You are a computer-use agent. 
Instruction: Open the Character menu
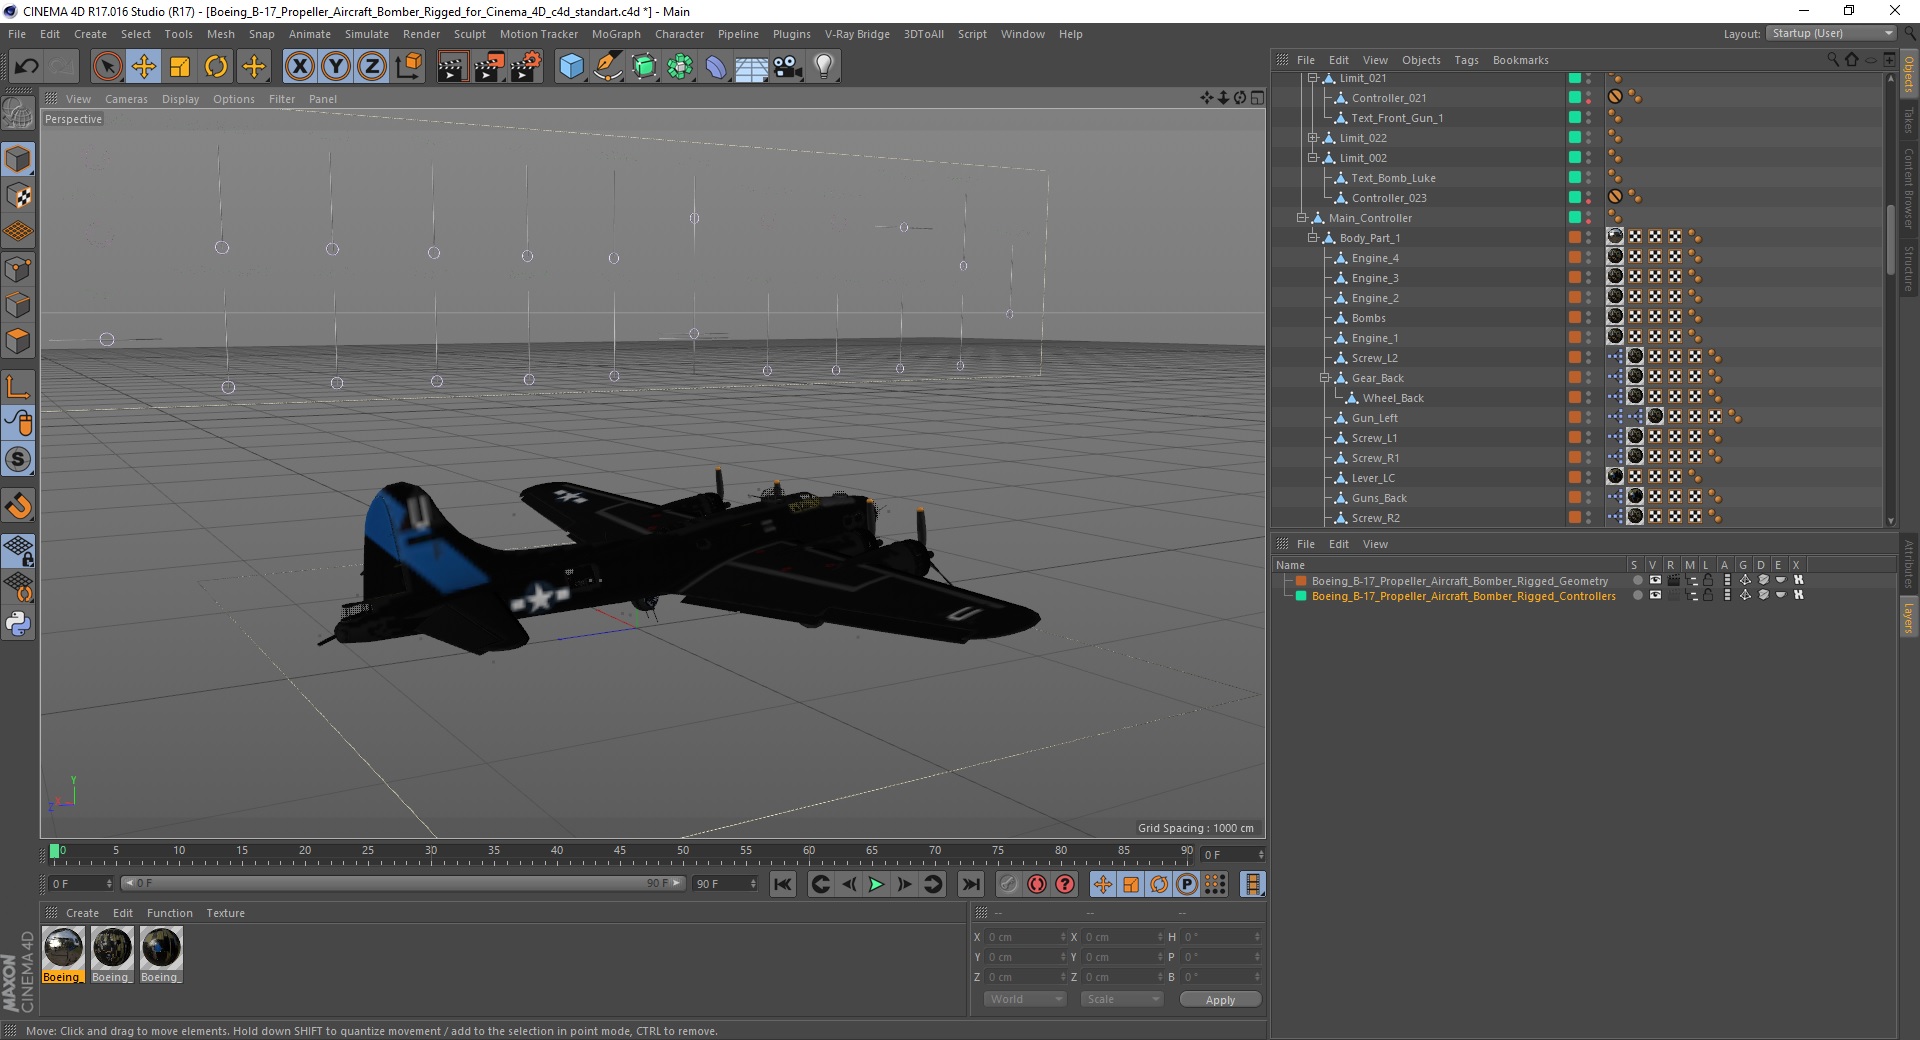tap(679, 34)
